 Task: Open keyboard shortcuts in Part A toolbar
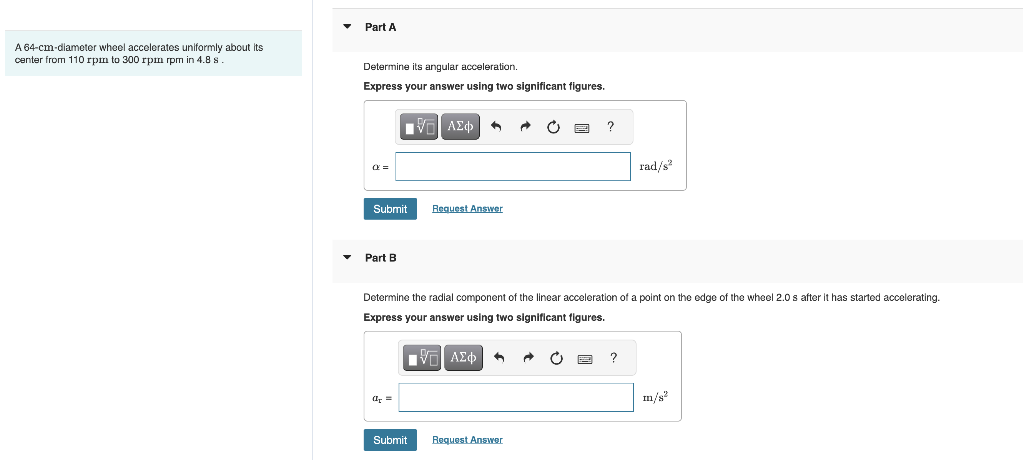click(x=581, y=127)
